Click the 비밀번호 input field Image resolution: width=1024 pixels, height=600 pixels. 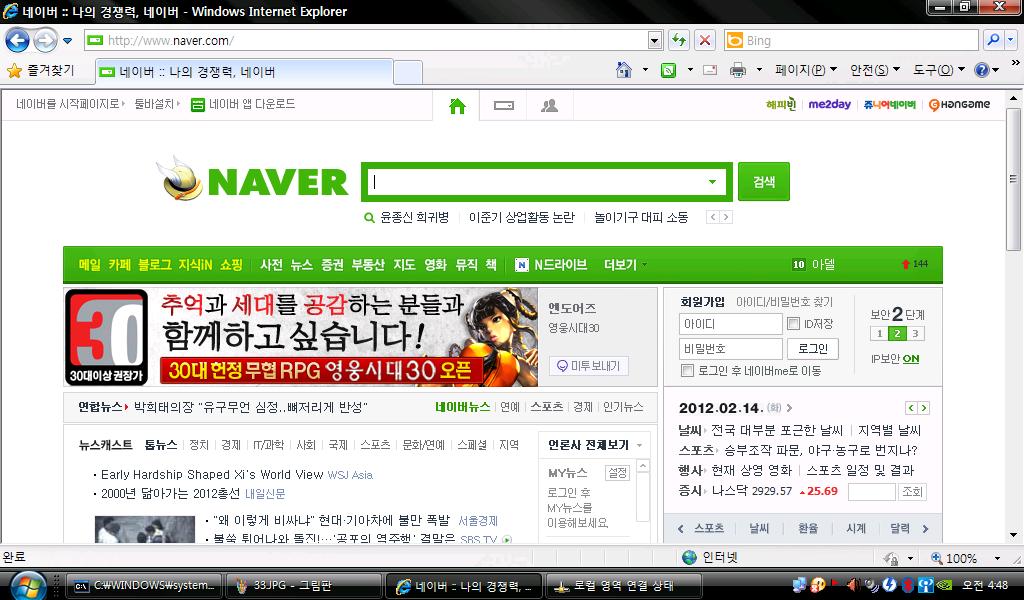pyautogui.click(x=730, y=349)
